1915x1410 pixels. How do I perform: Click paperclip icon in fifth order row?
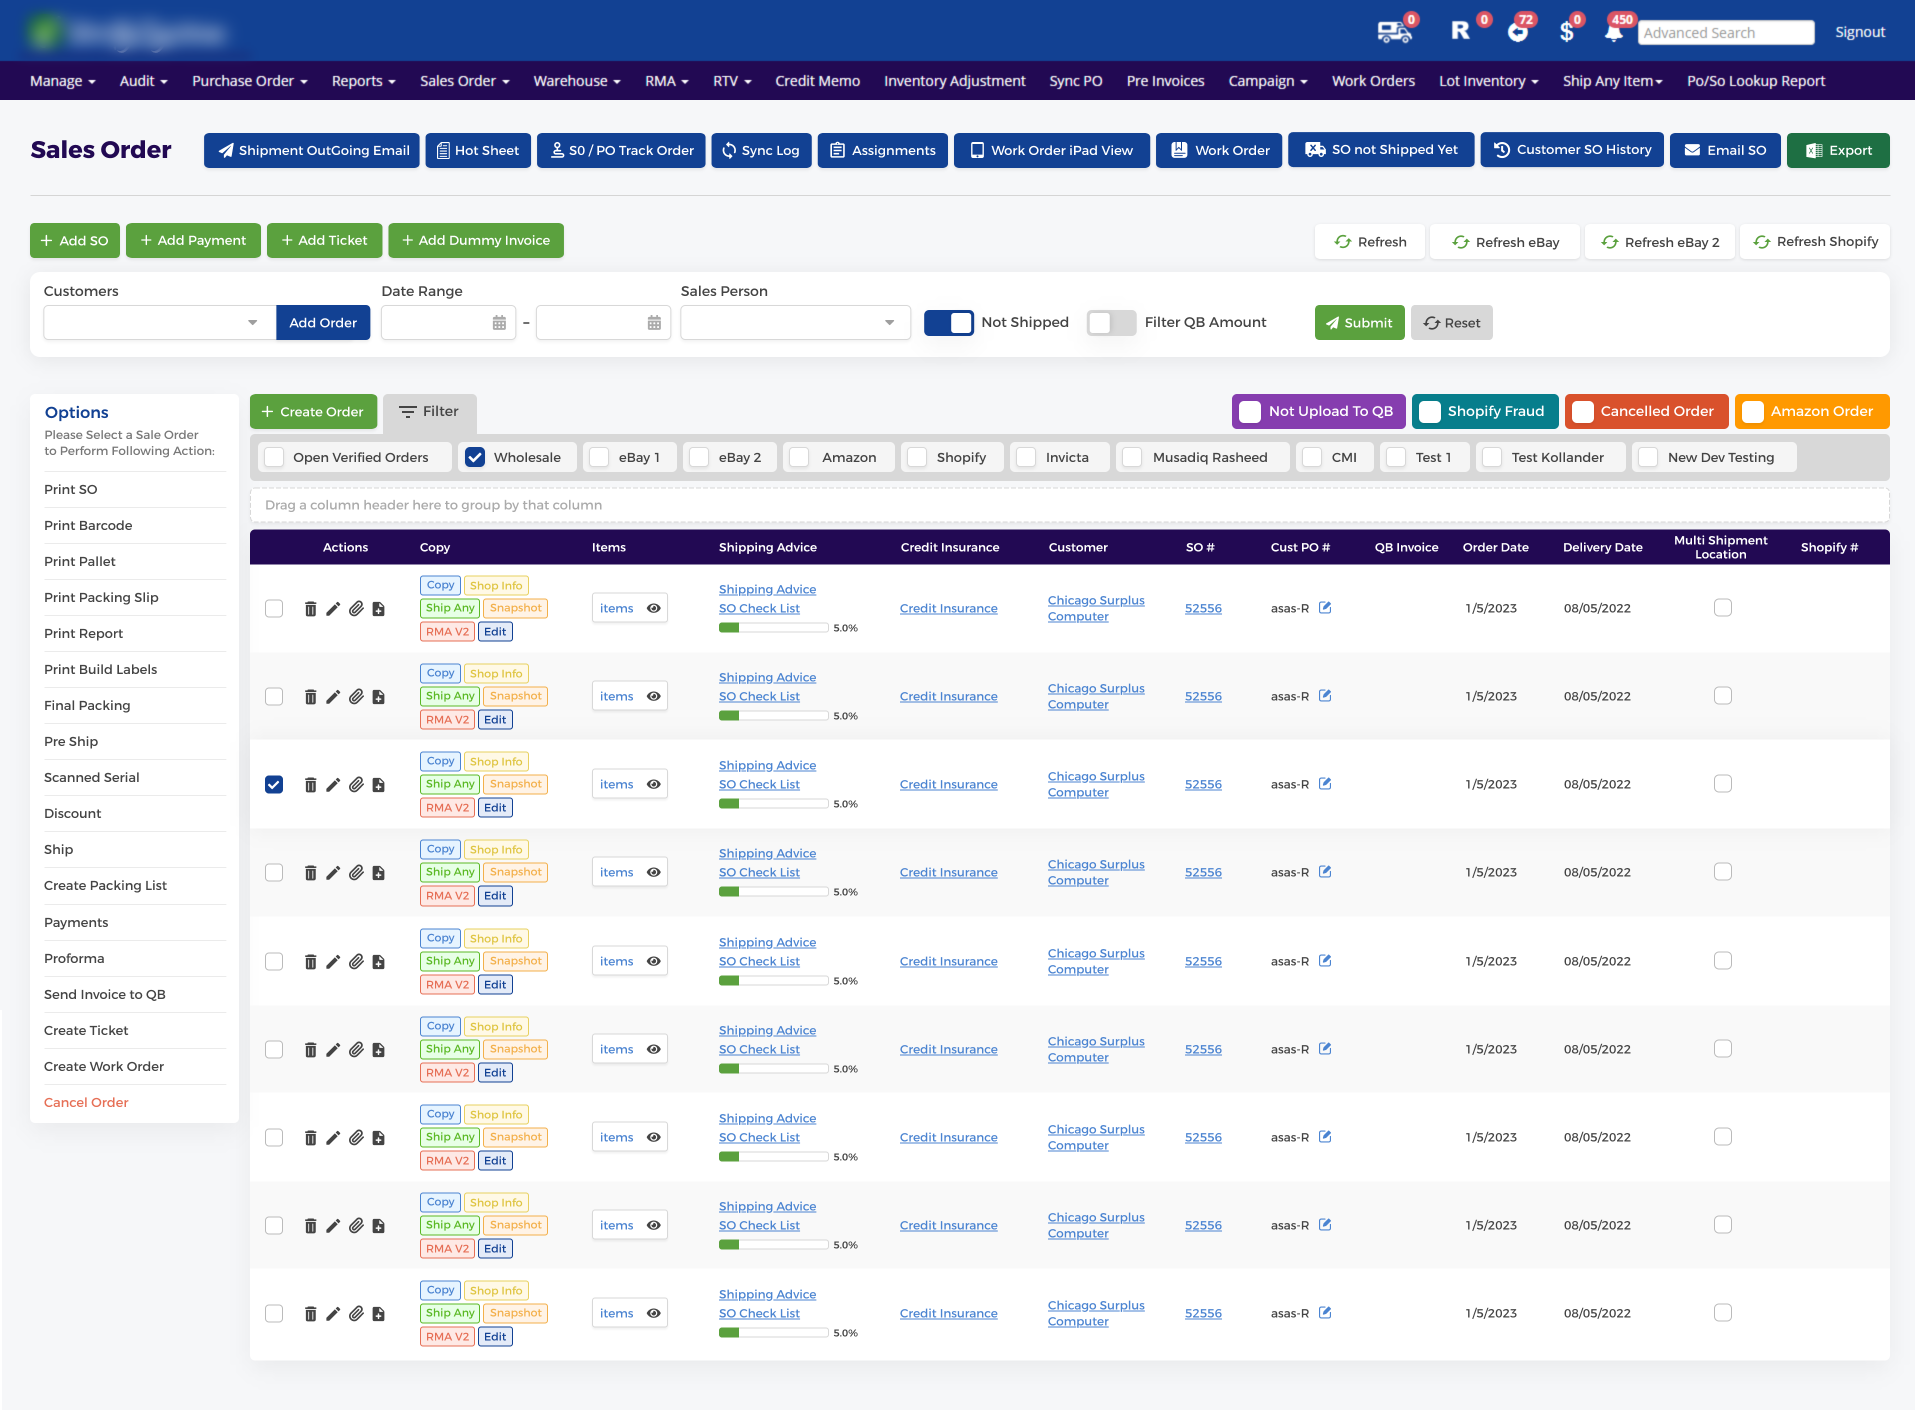(x=356, y=962)
